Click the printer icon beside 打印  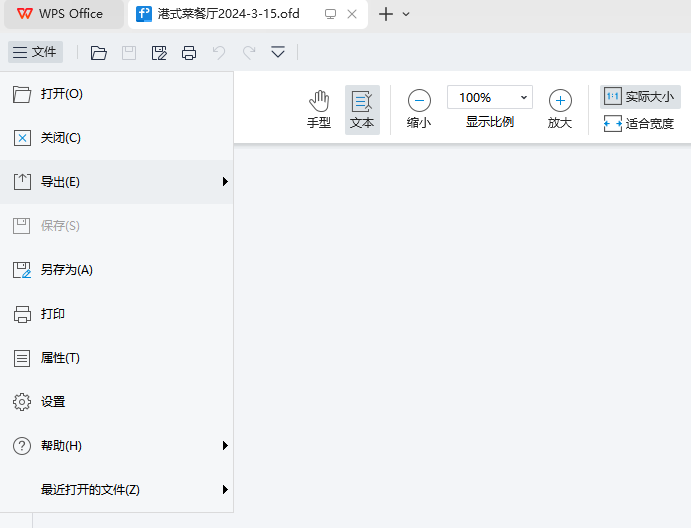pos(22,314)
